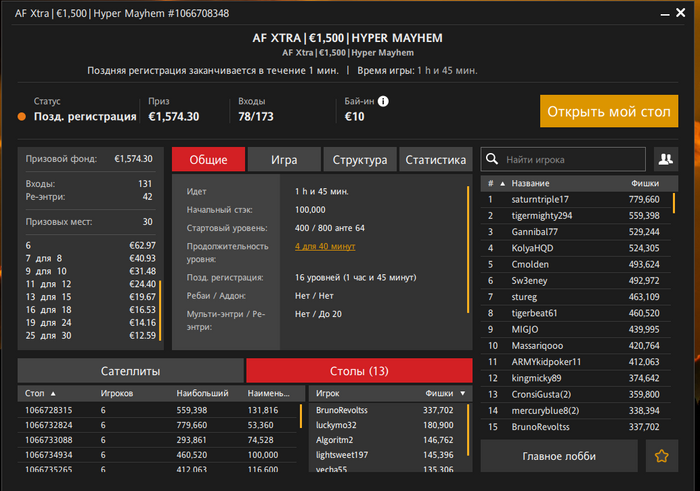The image size is (700, 491).
Task: Select player Sw3eney in ranking
Action: (x=576, y=281)
